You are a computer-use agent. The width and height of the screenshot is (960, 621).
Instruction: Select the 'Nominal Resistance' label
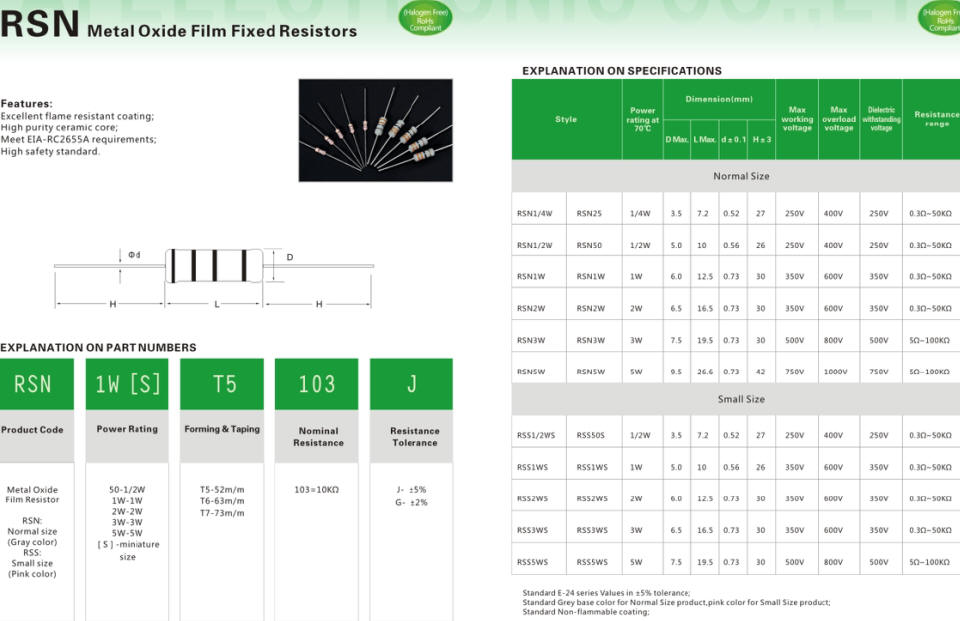click(x=318, y=437)
